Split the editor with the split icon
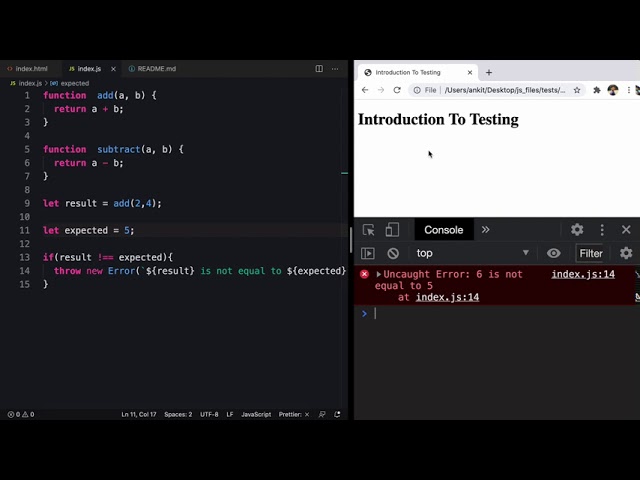The height and width of the screenshot is (480, 640). click(319, 69)
